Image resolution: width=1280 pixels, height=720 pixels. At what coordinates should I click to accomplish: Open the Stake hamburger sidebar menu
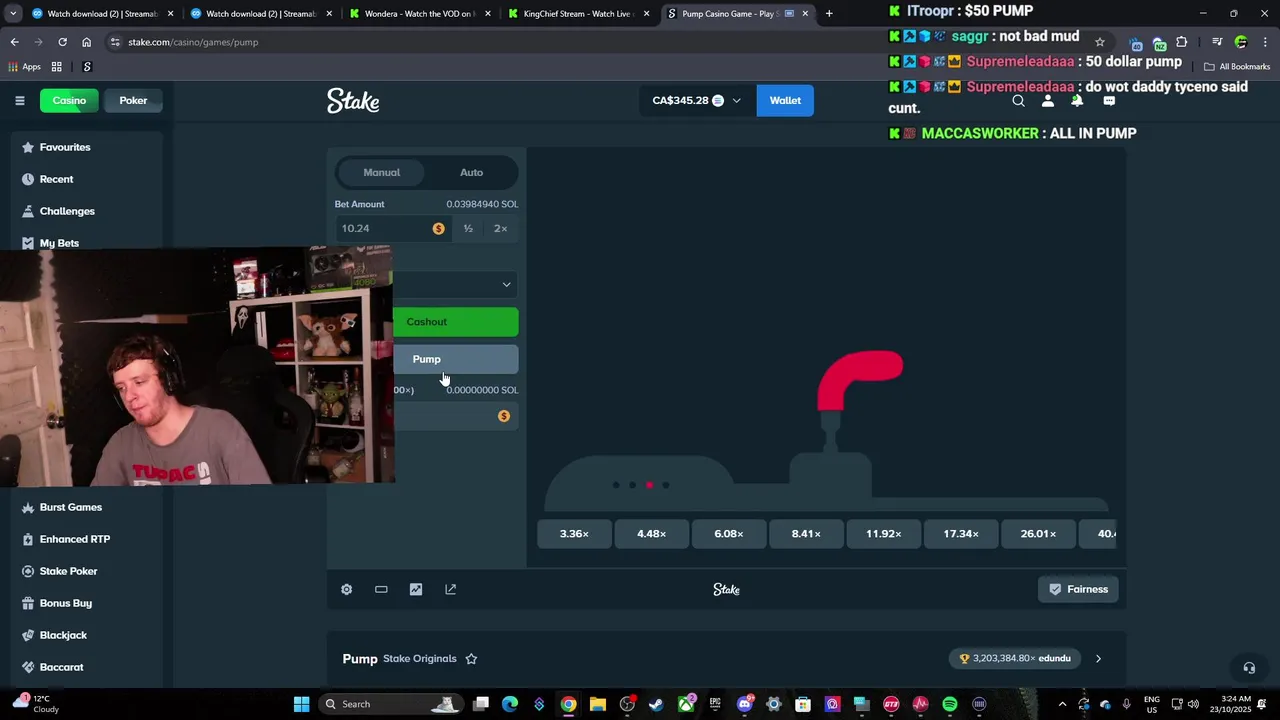click(x=19, y=100)
